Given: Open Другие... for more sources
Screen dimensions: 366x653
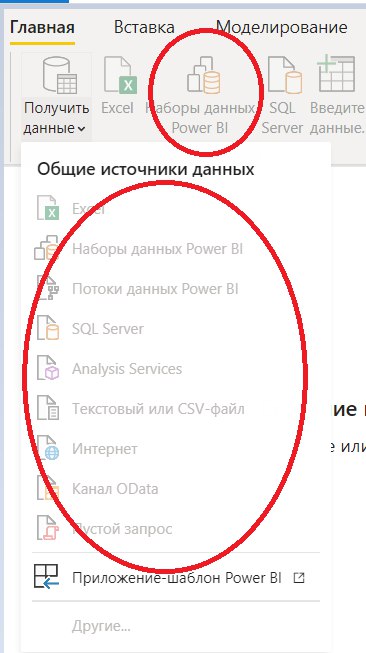Looking at the screenshot, I should 101,626.
